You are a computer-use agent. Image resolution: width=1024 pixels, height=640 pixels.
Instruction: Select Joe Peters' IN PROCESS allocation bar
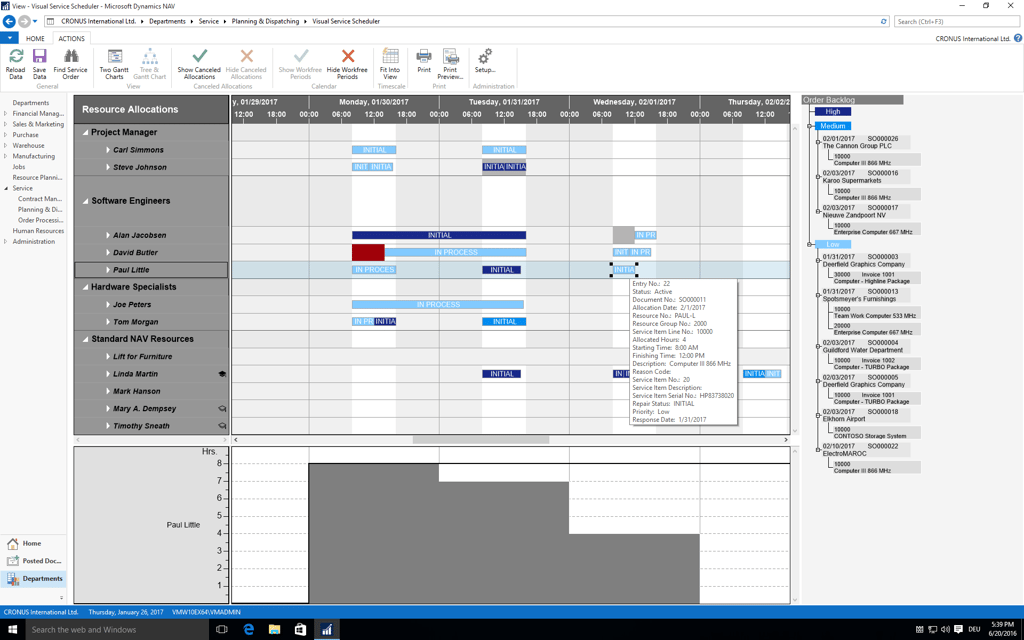438,304
